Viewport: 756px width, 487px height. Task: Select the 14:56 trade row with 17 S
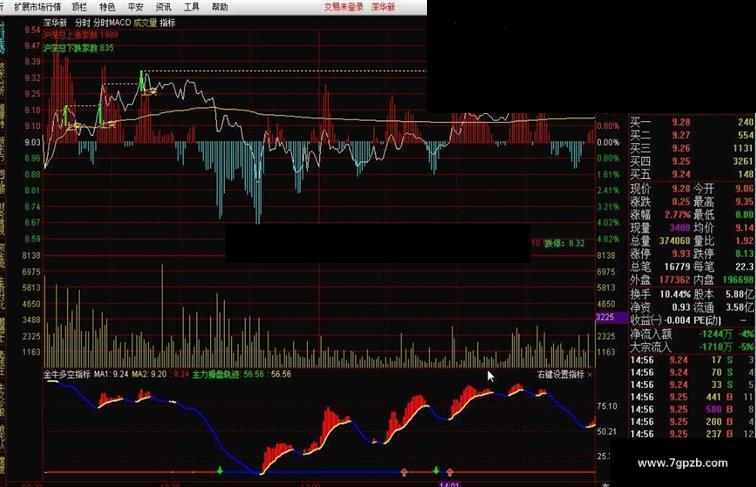692,360
